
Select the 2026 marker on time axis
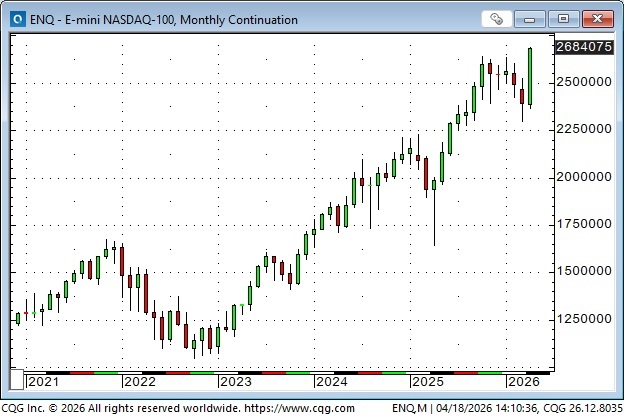[x=524, y=381]
